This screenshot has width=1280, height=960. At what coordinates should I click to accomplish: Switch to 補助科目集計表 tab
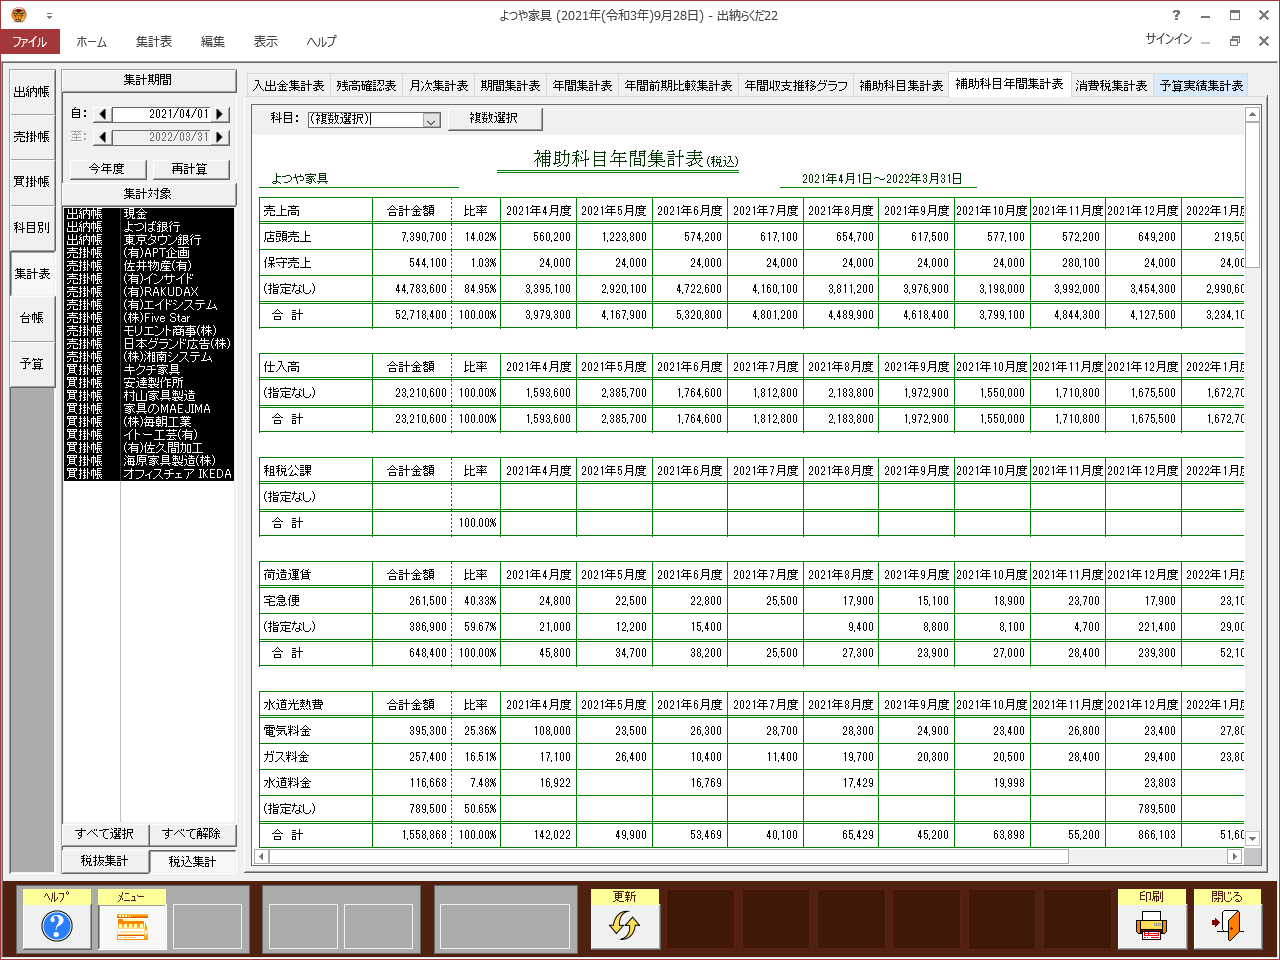(901, 86)
